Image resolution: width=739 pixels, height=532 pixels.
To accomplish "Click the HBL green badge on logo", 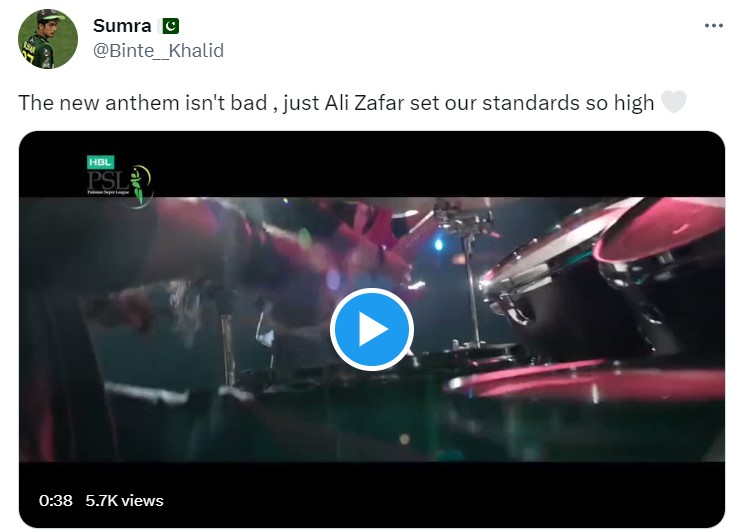I will pos(100,162).
